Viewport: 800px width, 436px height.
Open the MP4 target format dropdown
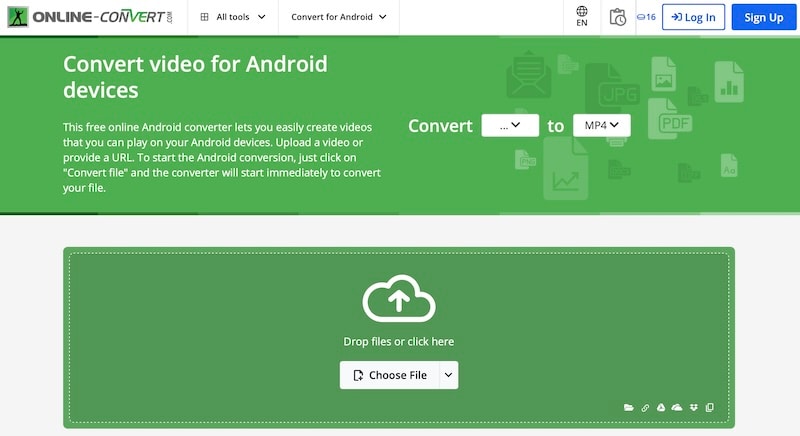click(602, 125)
